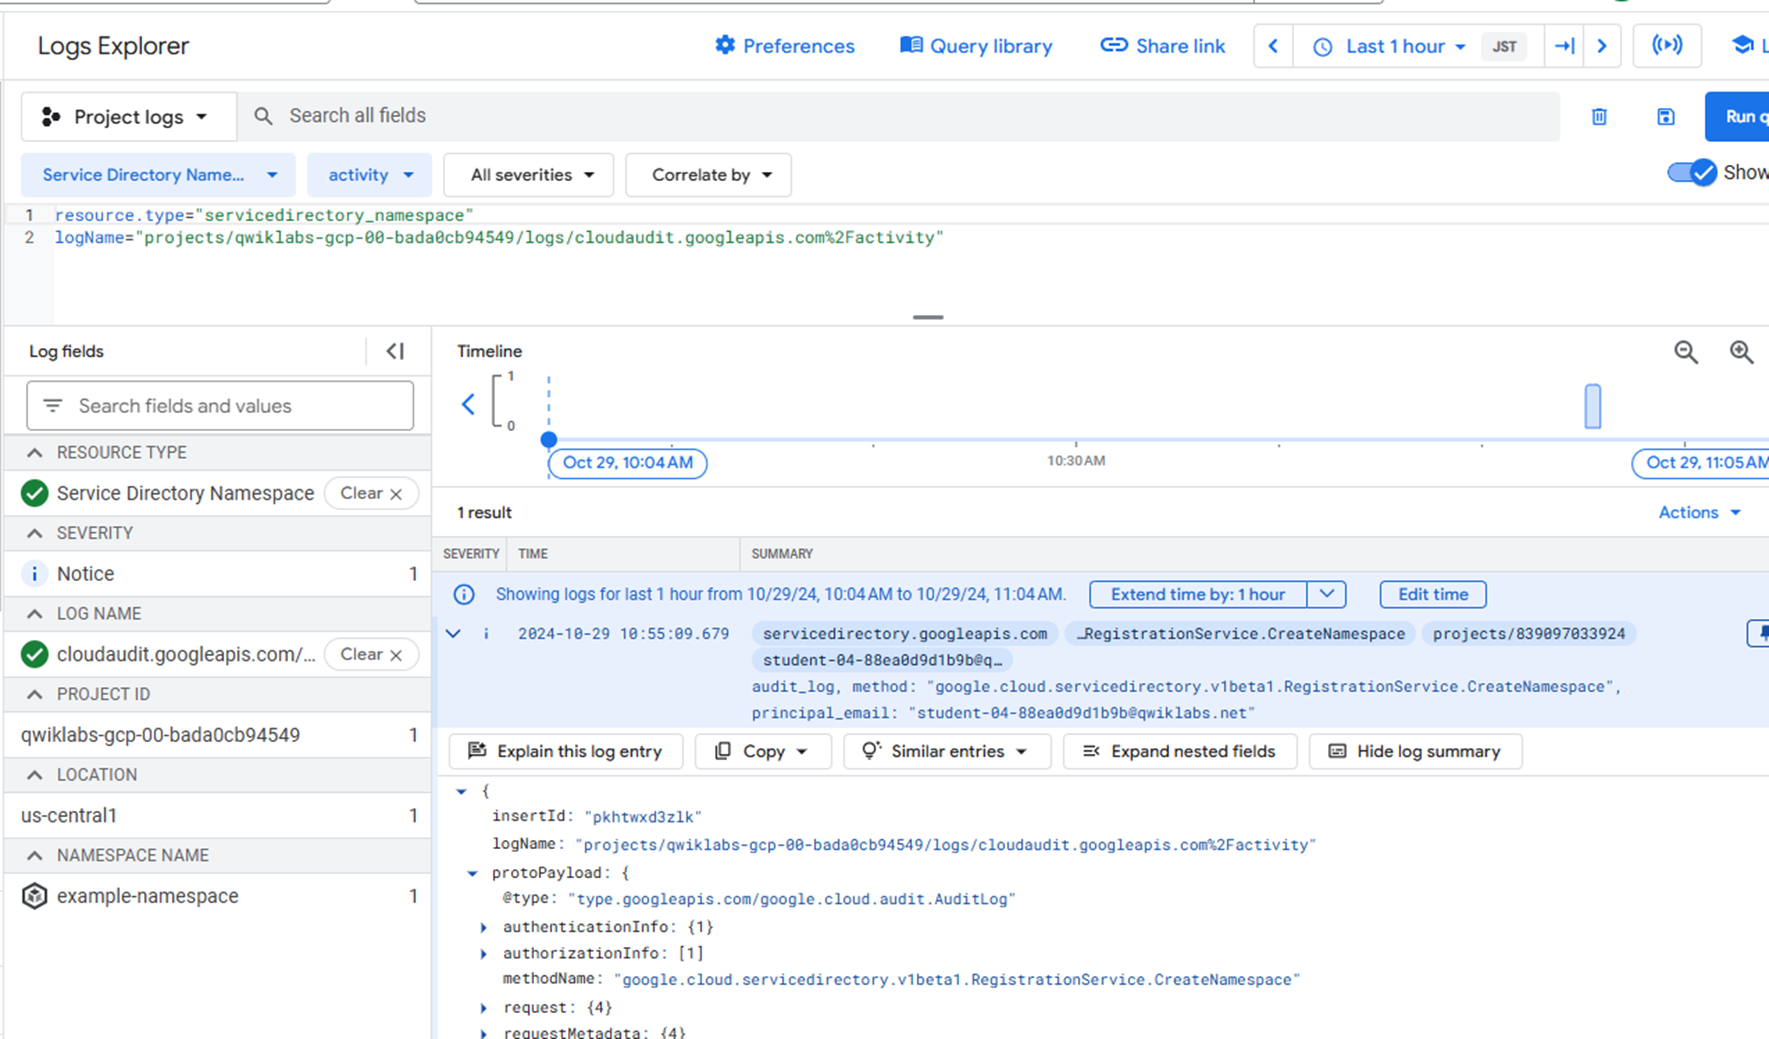Click projects/839097033924 summary chip
This screenshot has width=1769, height=1039.
pyautogui.click(x=1529, y=634)
